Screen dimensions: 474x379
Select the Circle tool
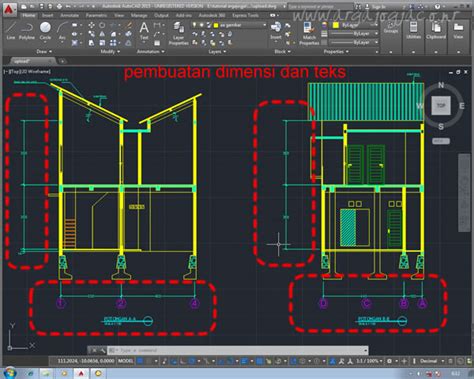[x=45, y=31]
